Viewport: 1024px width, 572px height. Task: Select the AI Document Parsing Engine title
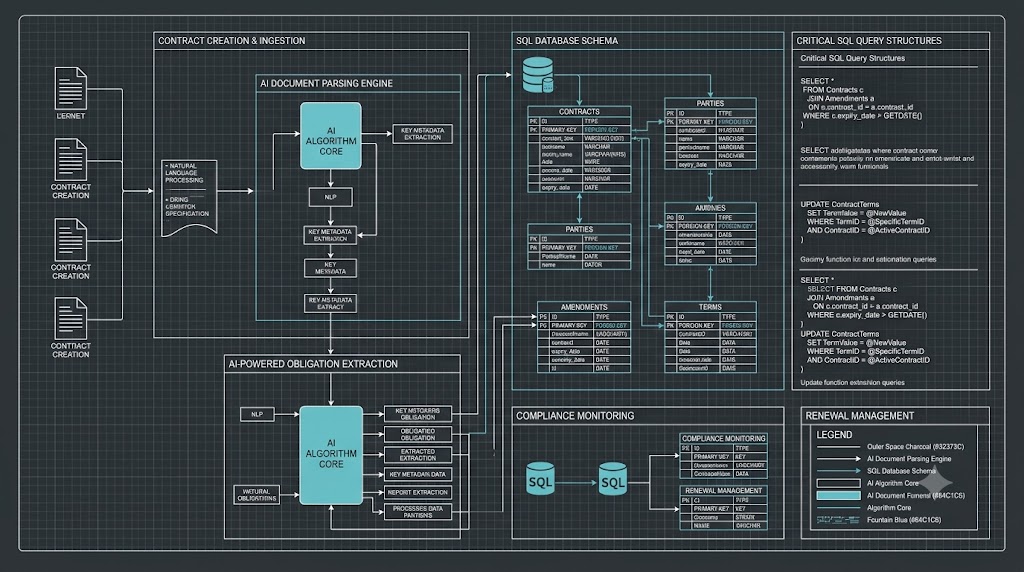[x=327, y=84]
